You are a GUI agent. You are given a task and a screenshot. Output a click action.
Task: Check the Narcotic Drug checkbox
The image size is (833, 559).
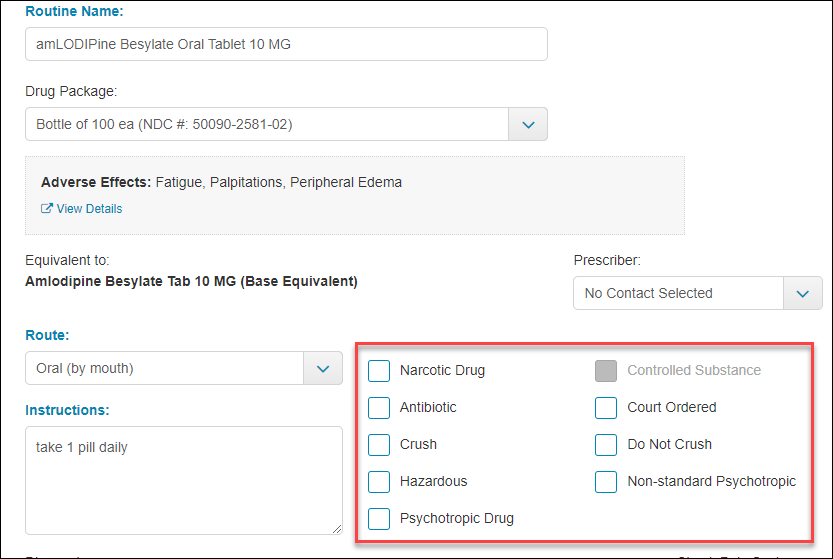[x=379, y=370]
